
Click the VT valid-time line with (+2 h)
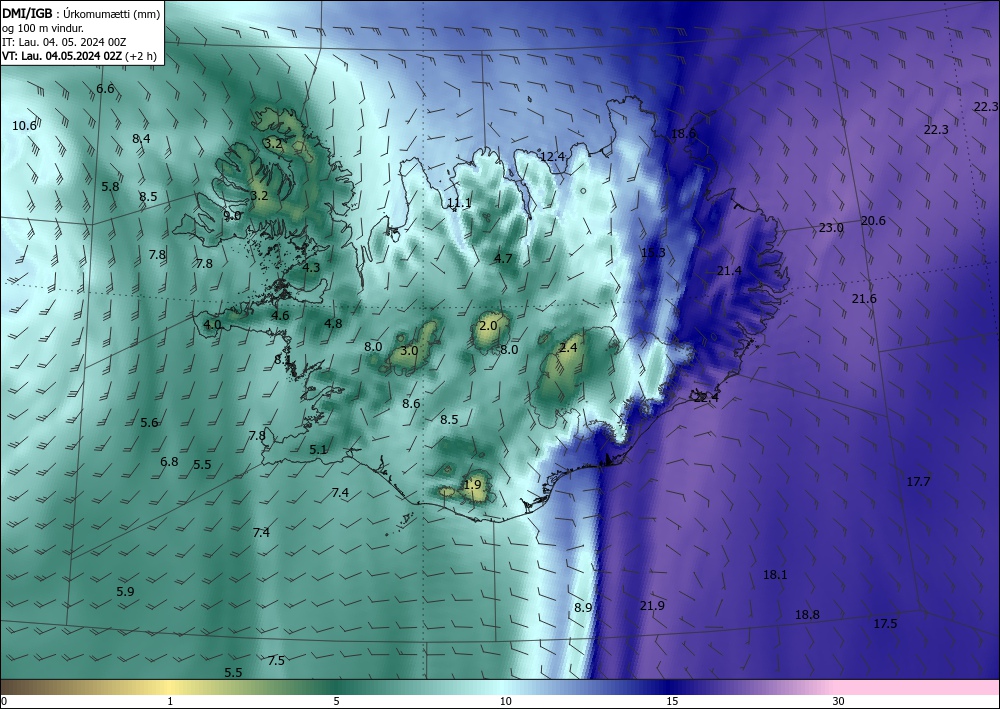point(79,56)
